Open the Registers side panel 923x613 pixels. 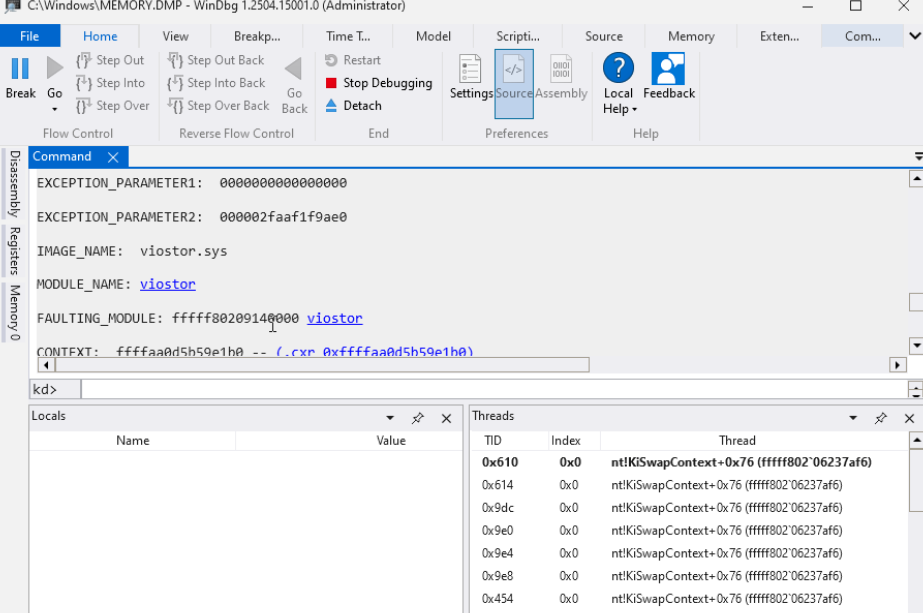click(15, 251)
